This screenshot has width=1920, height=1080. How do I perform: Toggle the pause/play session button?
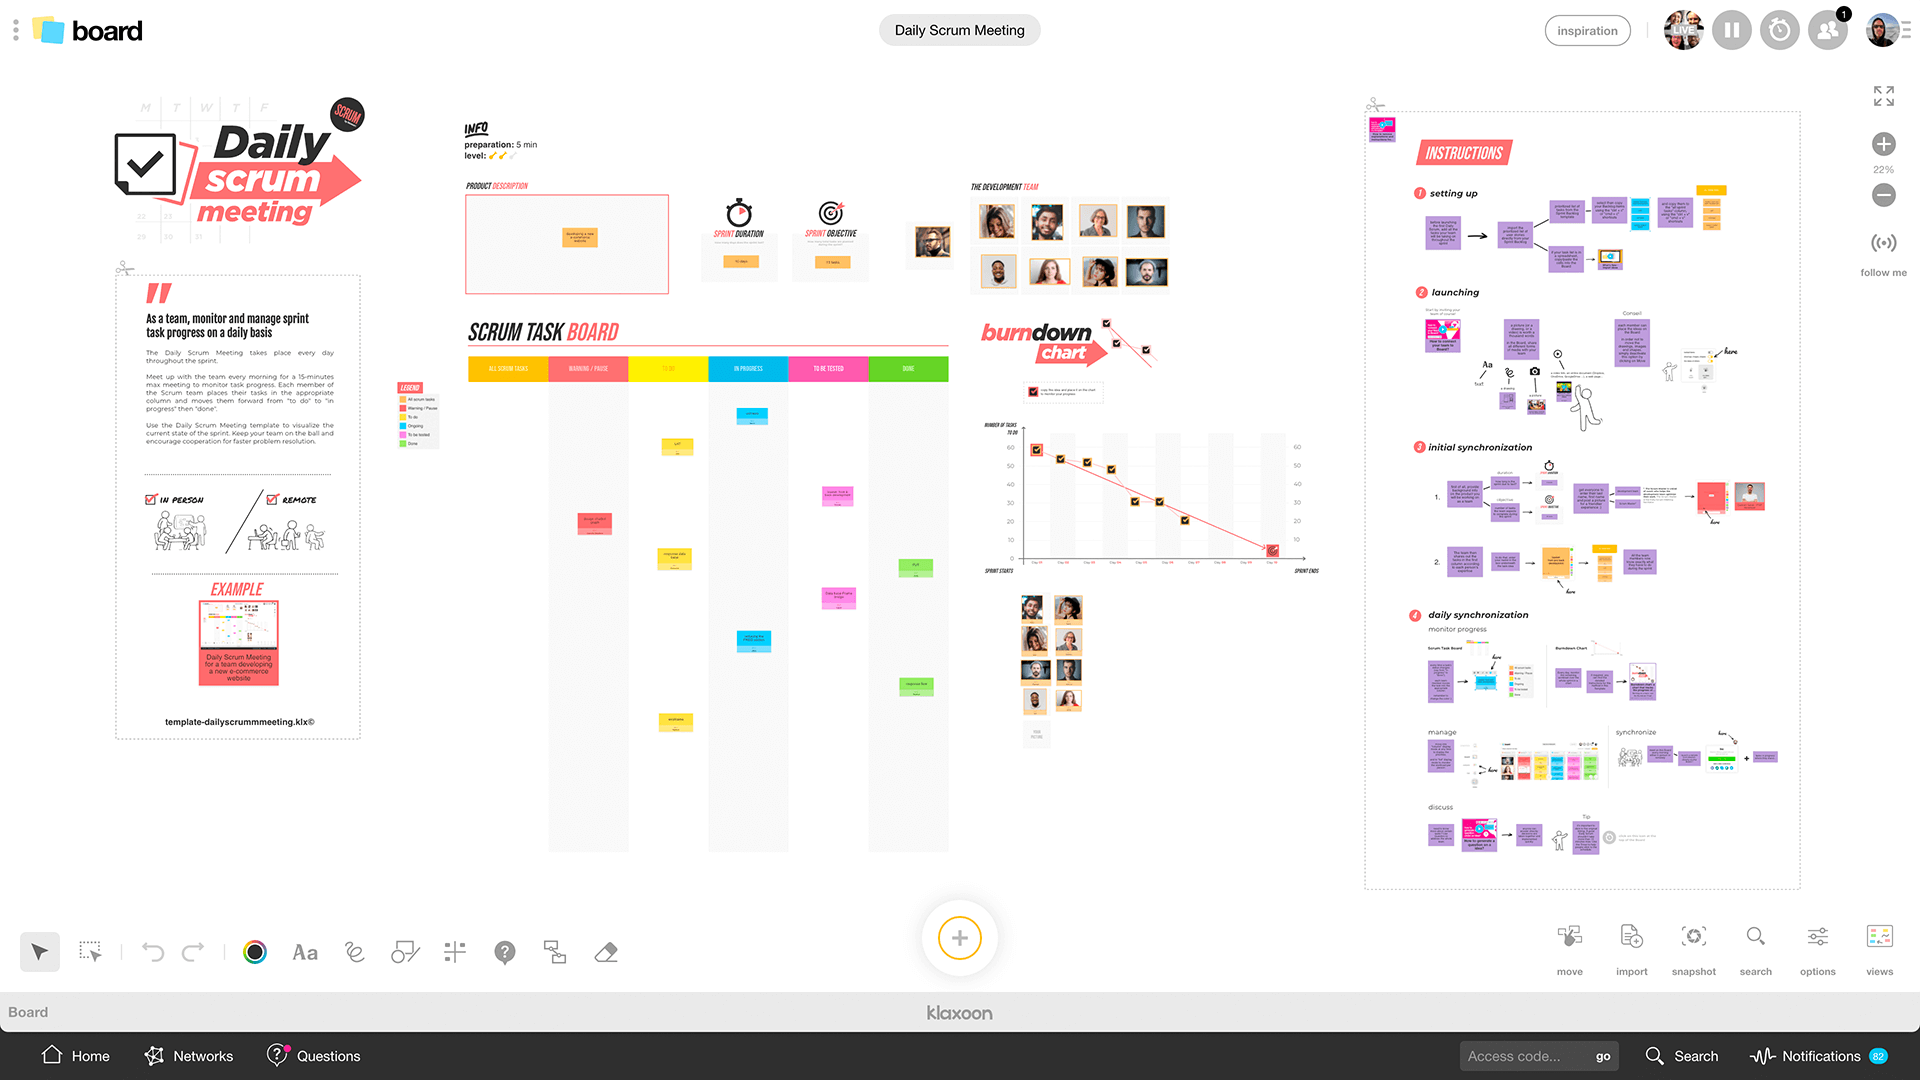1733,30
